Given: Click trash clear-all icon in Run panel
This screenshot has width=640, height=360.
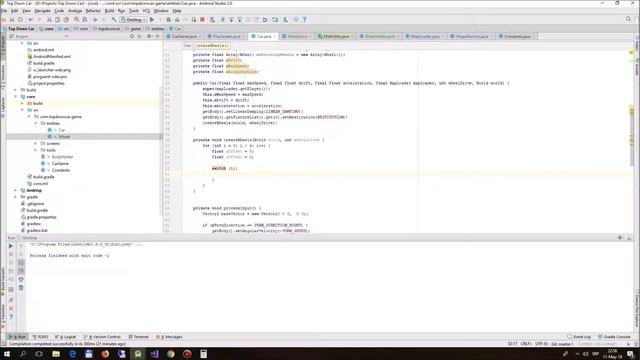Looking at the screenshot, I should coord(21,288).
